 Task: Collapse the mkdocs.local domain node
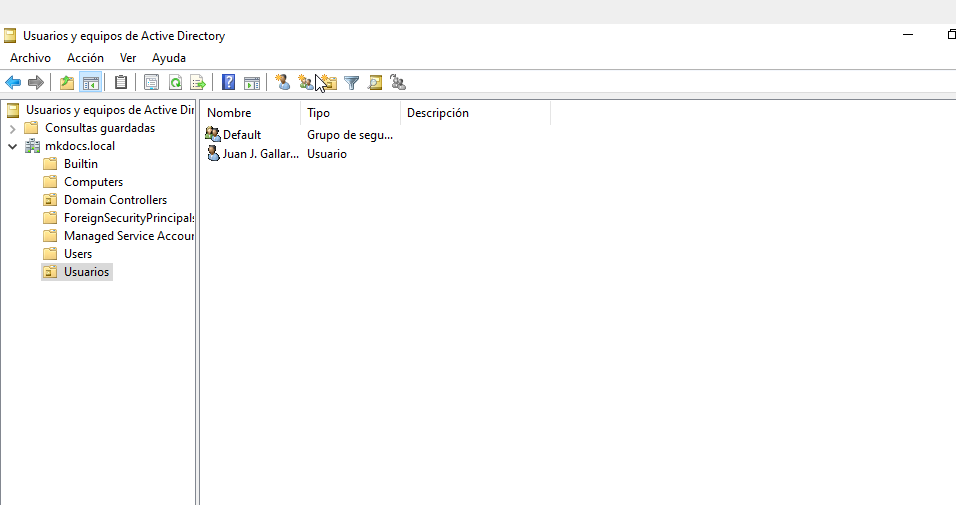(x=12, y=146)
